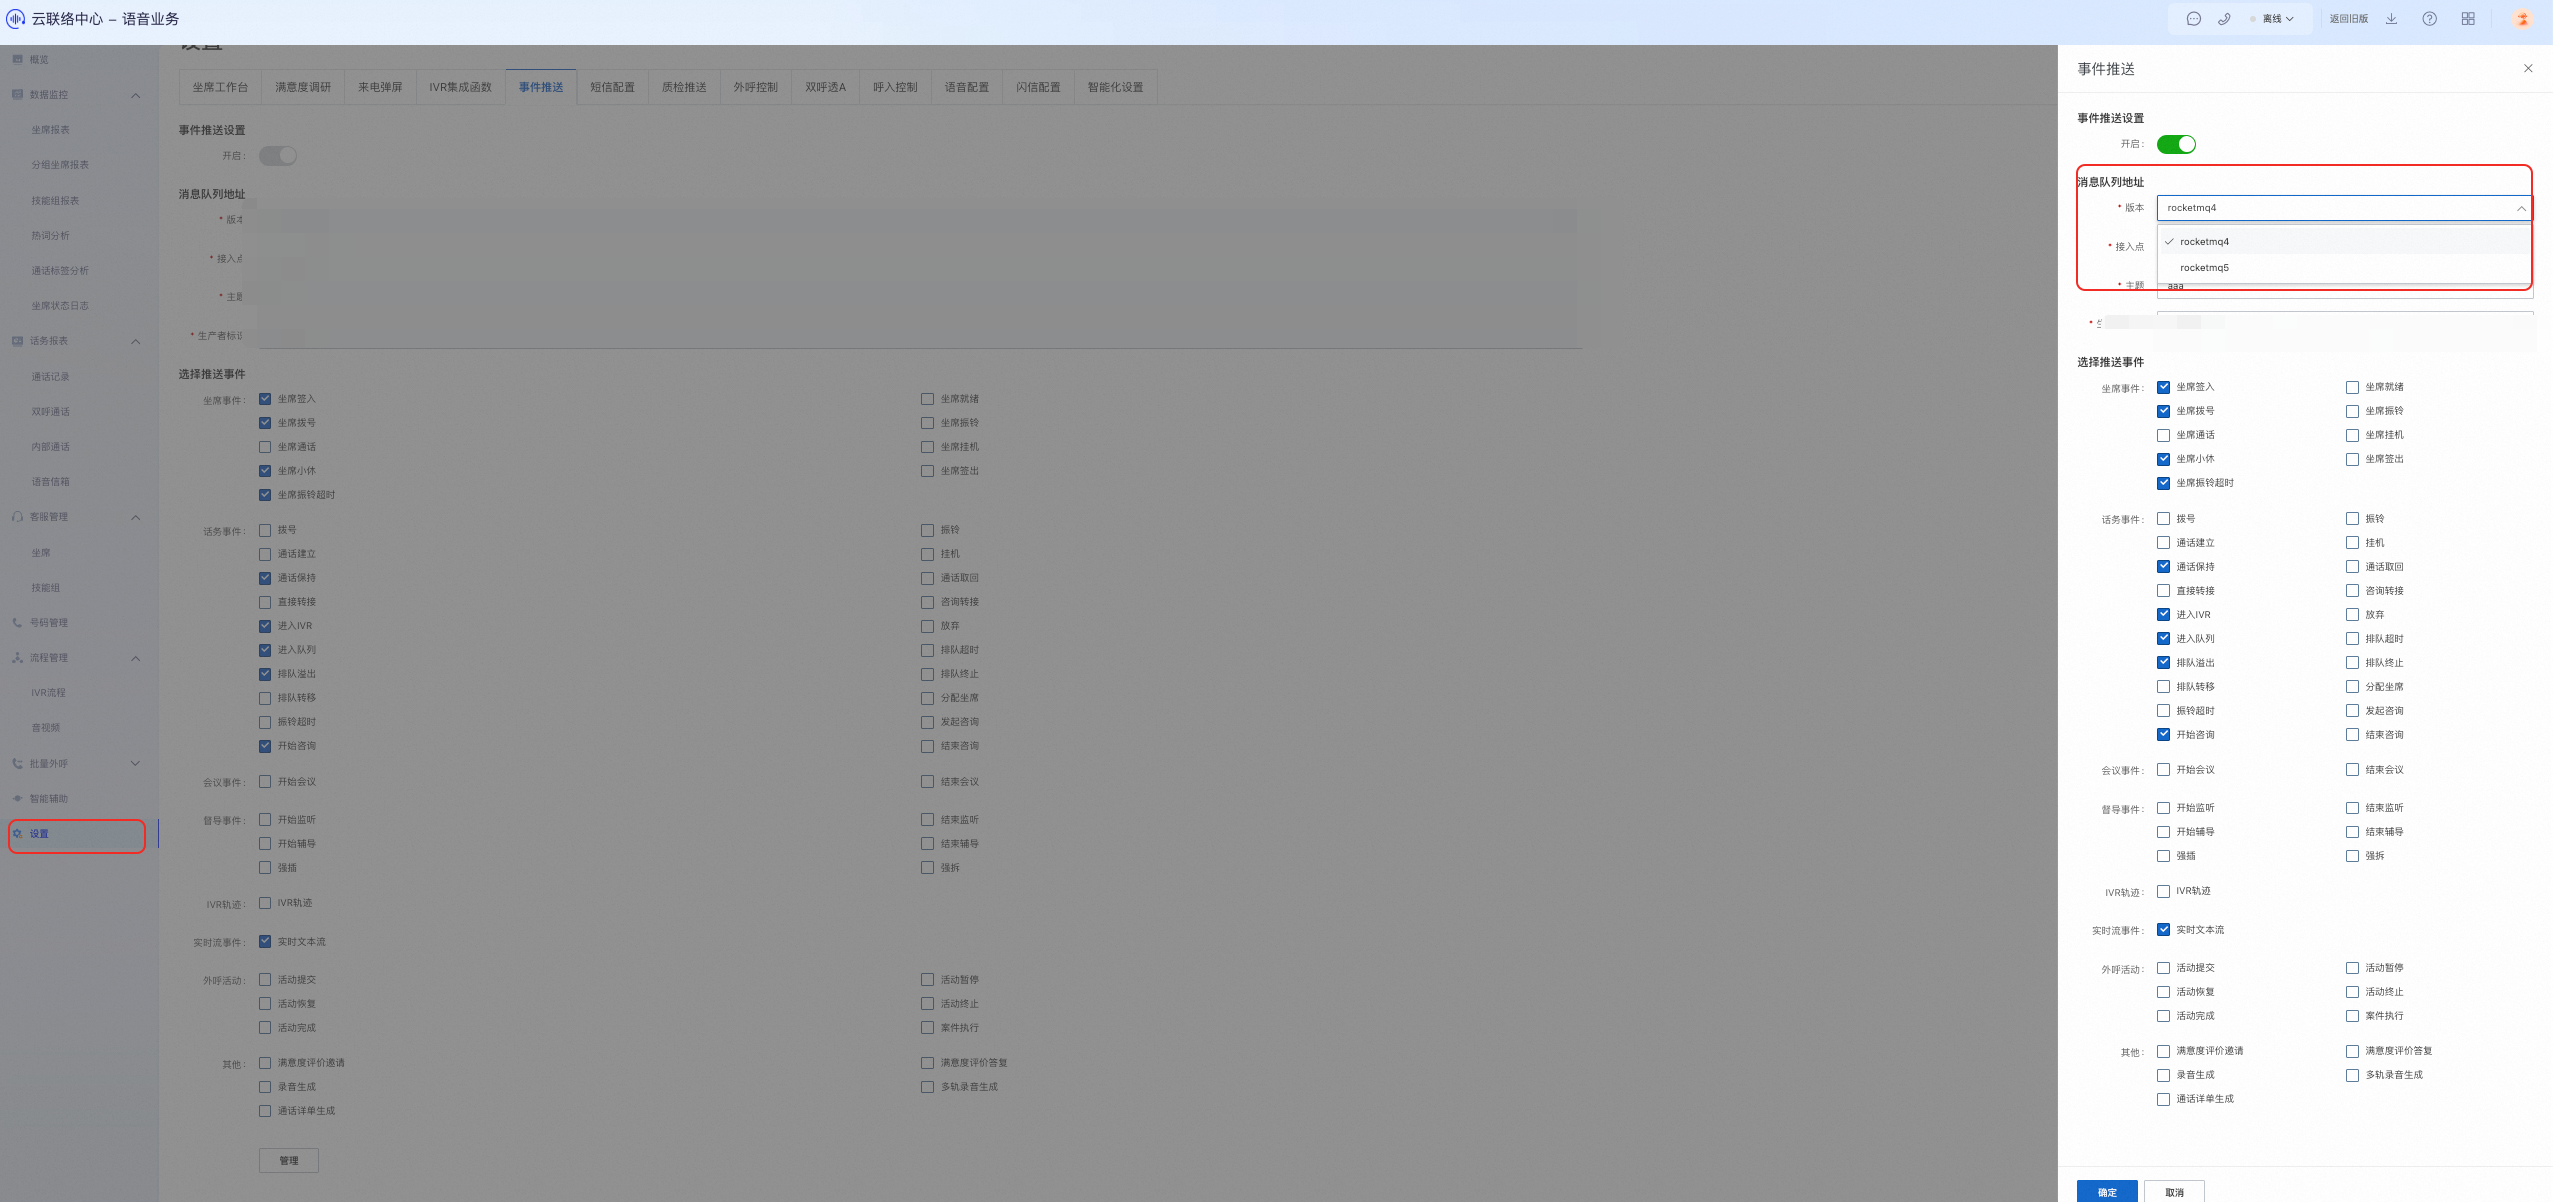Click the 话务报表 sidebar icon
Screen dimensions: 2553x1202
point(17,341)
